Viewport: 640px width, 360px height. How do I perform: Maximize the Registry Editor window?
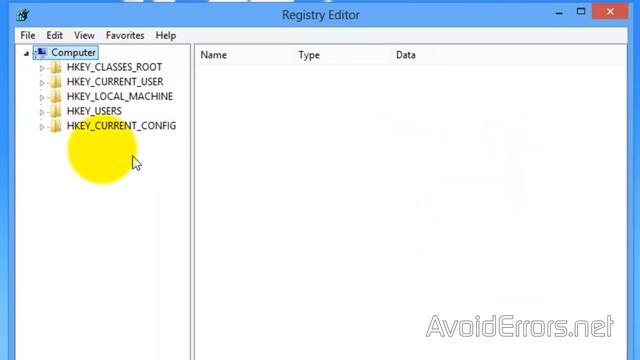click(581, 11)
